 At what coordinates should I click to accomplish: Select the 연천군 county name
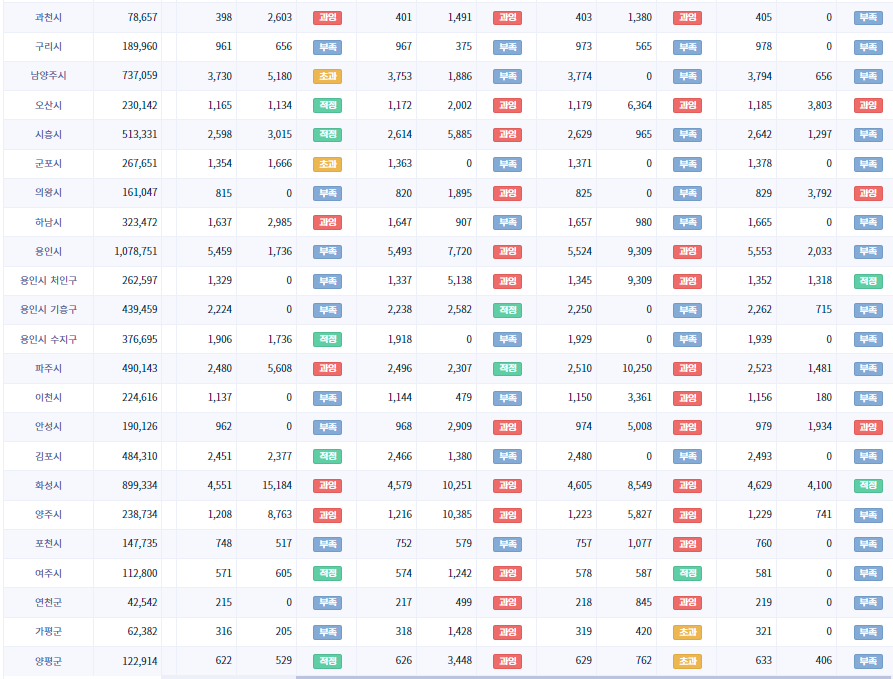[x=48, y=602]
